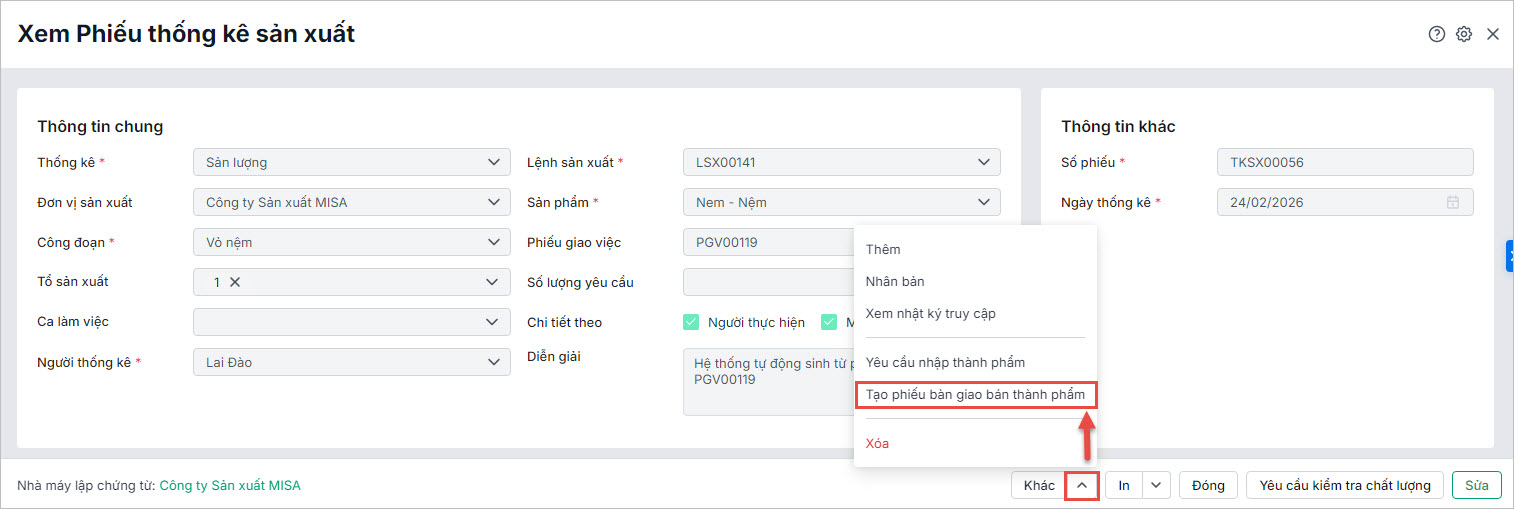Remove tag 1 from Tổ sản xuất
This screenshot has width=1514, height=509.
235,282
